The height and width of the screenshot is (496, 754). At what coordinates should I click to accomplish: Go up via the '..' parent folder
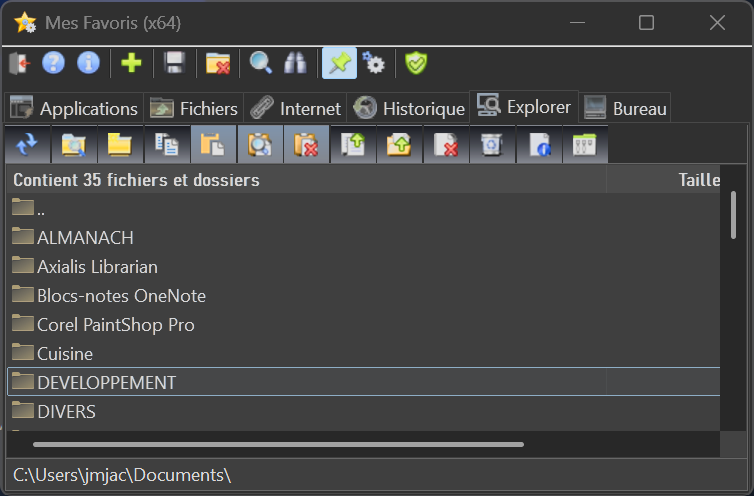(x=40, y=209)
